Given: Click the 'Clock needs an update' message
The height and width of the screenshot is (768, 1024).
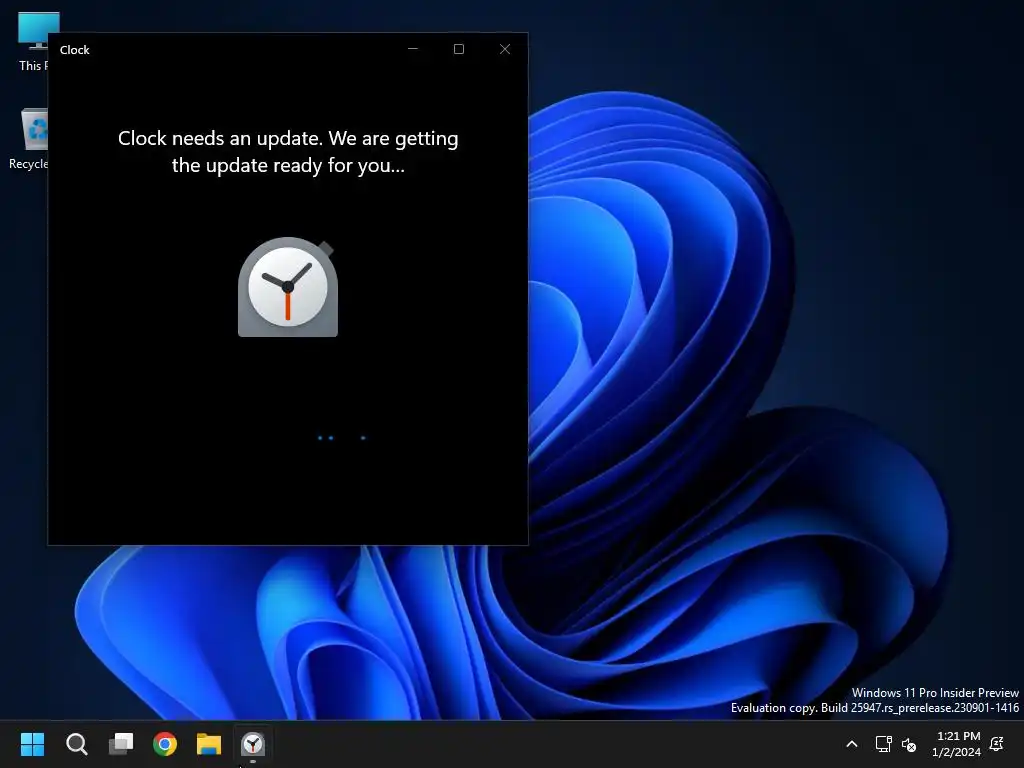Looking at the screenshot, I should pos(288,152).
